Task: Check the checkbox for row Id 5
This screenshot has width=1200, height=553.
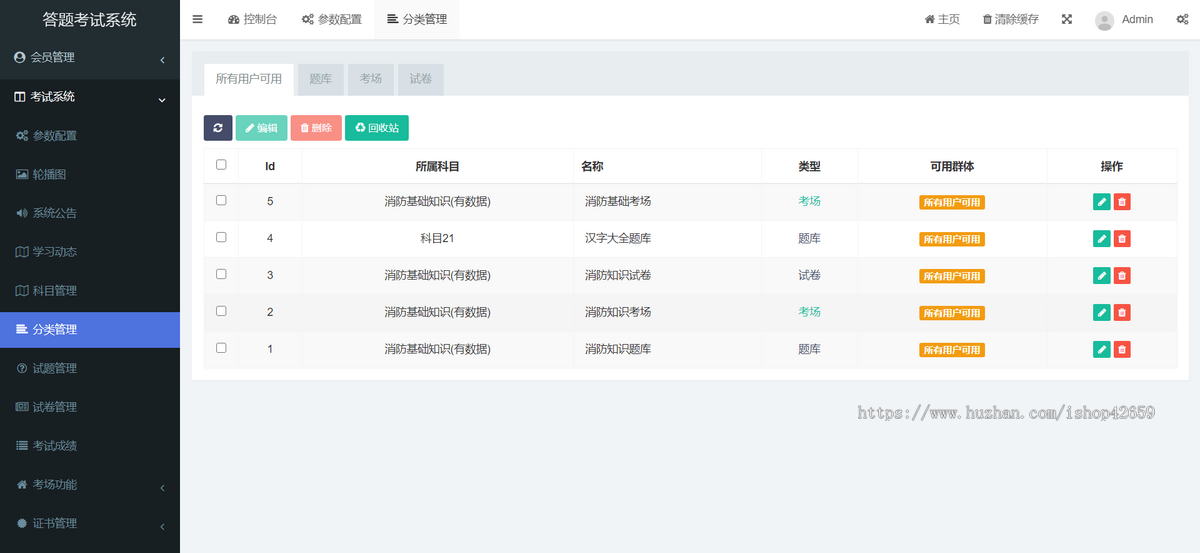Action: click(221, 200)
